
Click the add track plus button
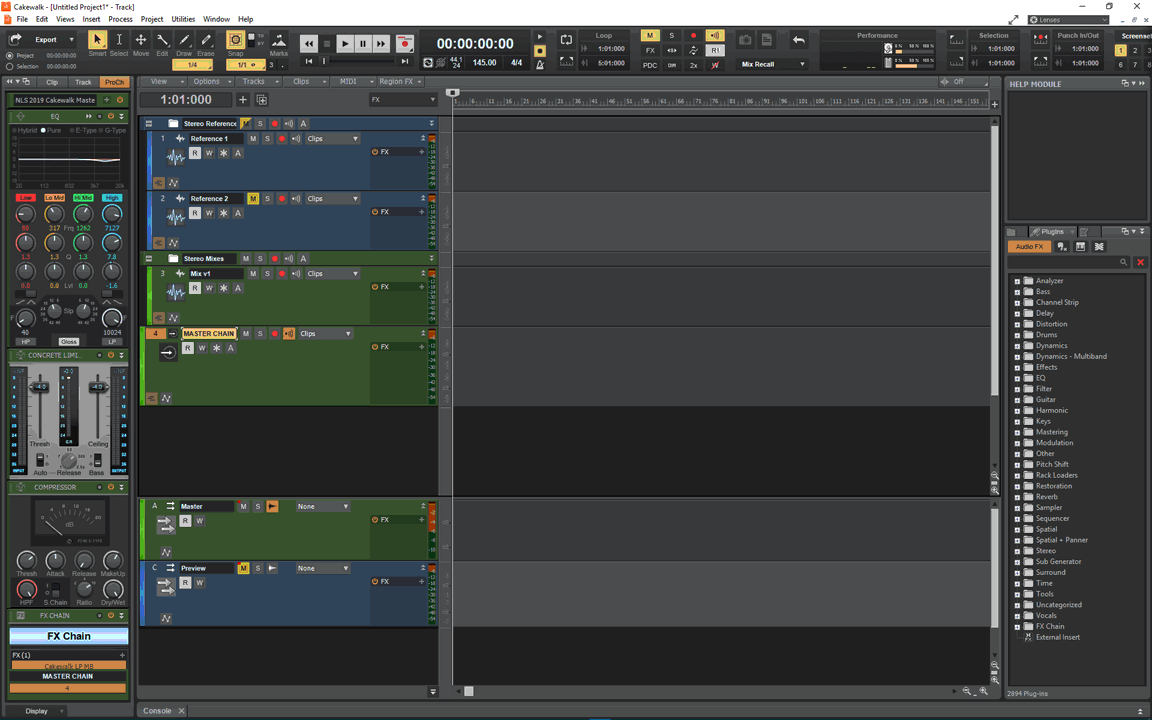tap(242, 100)
